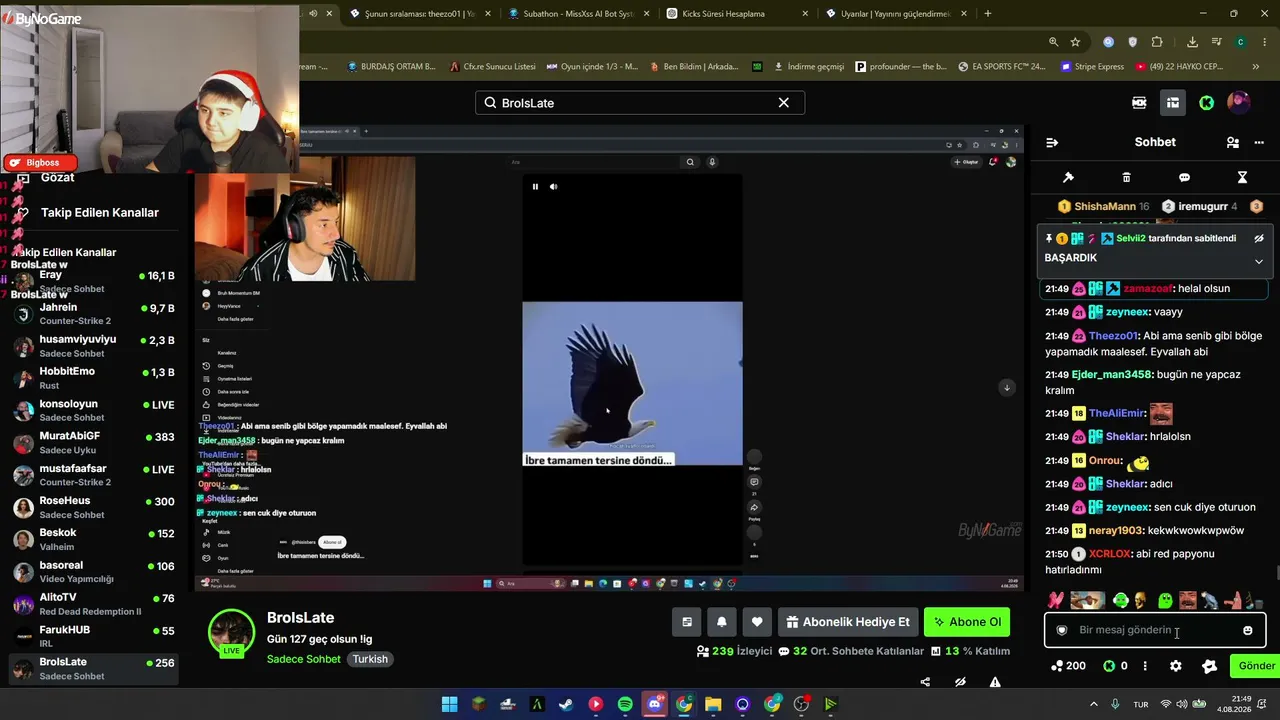The height and width of the screenshot is (720, 1280).
Task: Open the chat users list icon
Action: click(1233, 143)
